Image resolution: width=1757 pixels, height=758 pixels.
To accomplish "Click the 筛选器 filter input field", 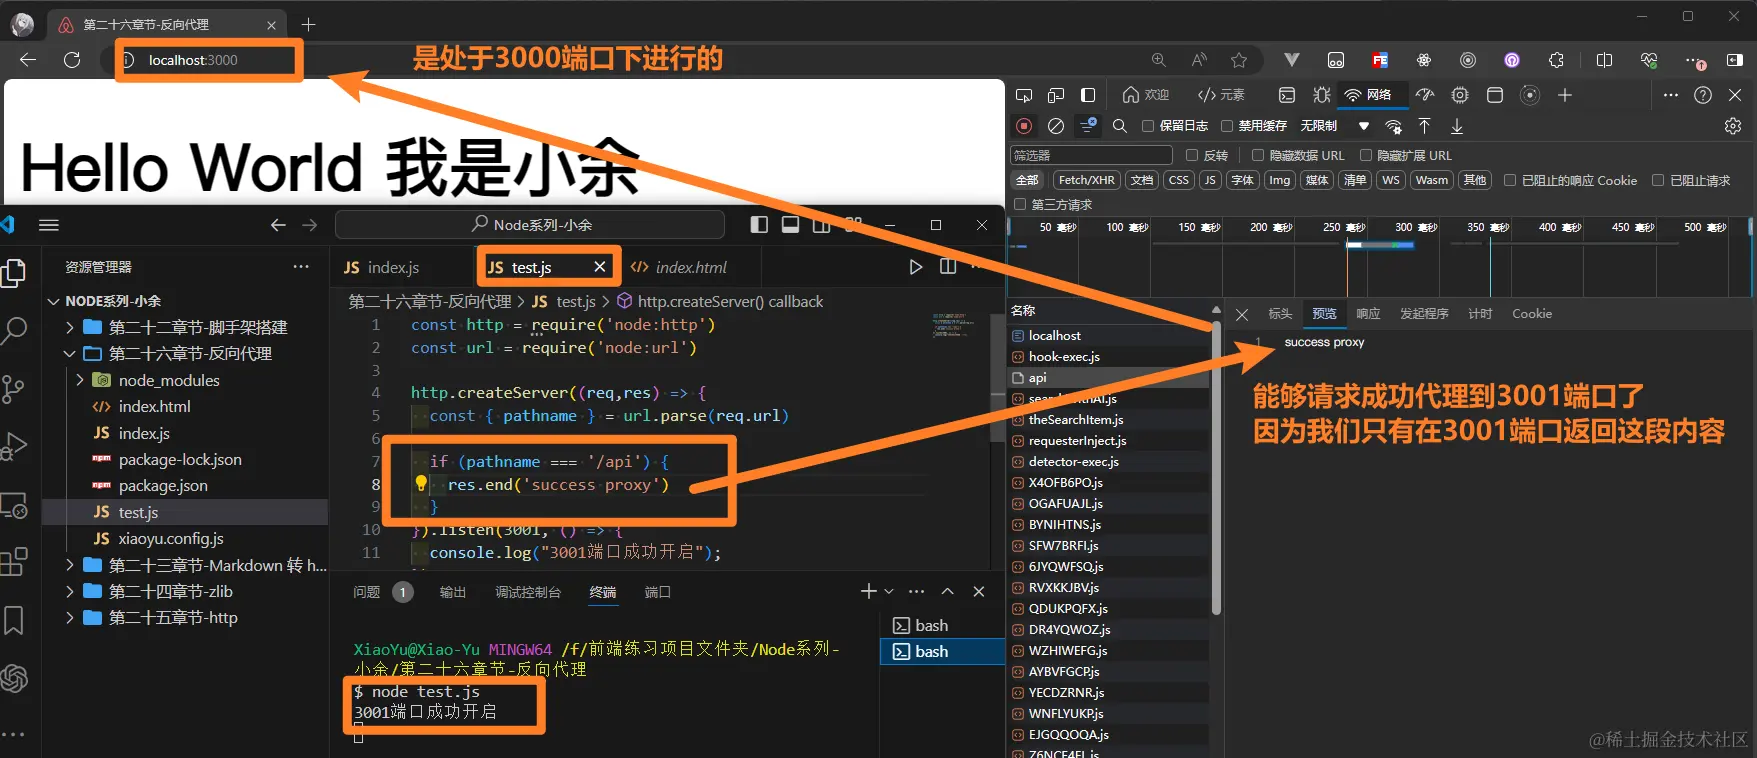I will [x=1091, y=155].
